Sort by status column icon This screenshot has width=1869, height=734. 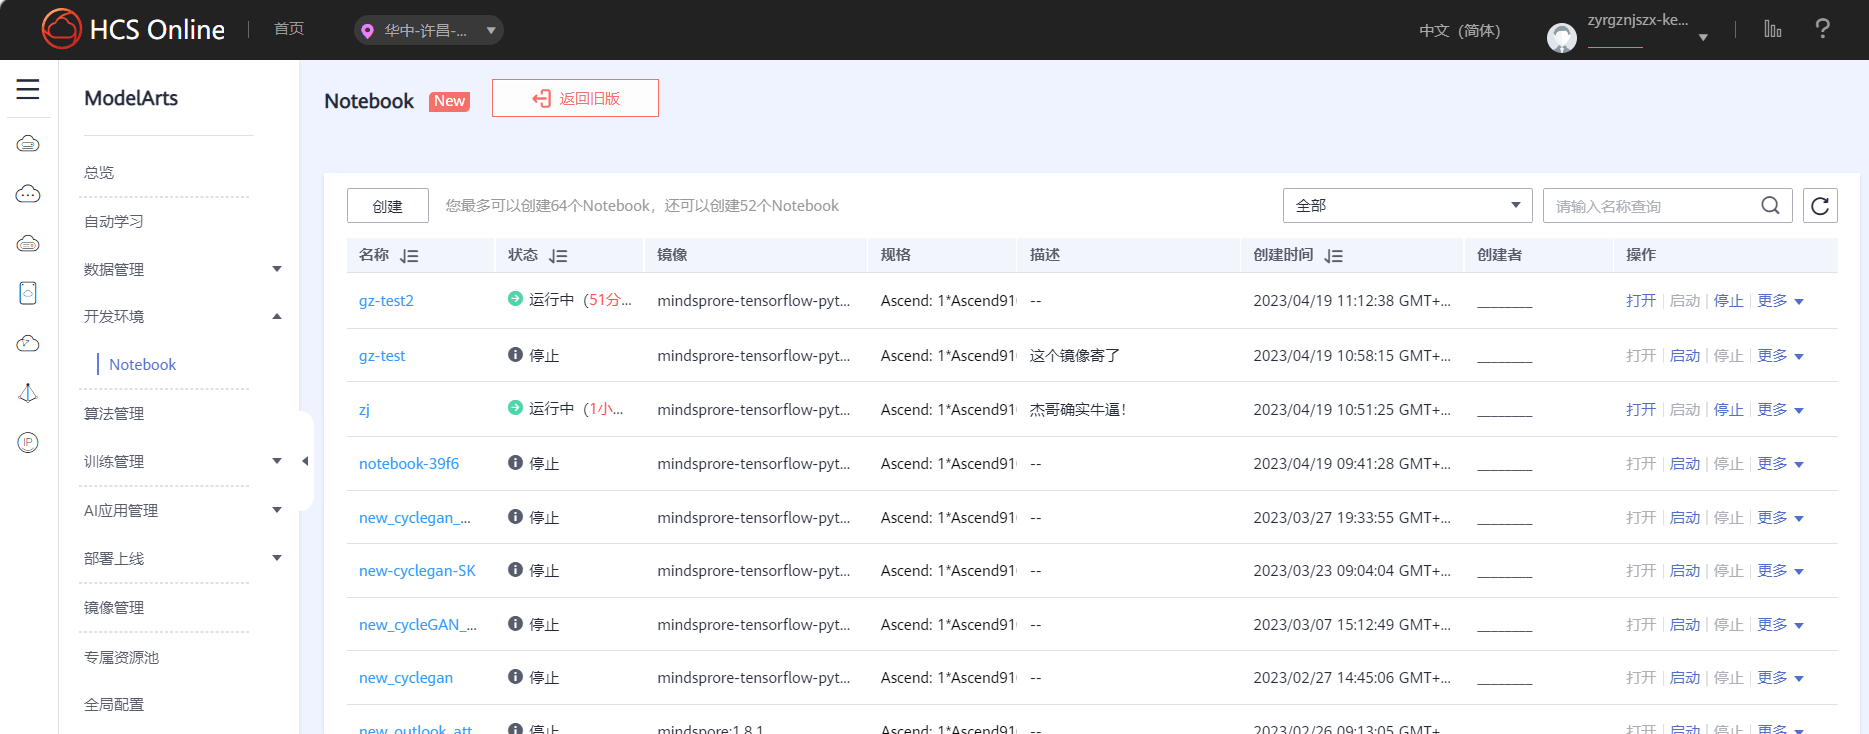[x=558, y=256]
